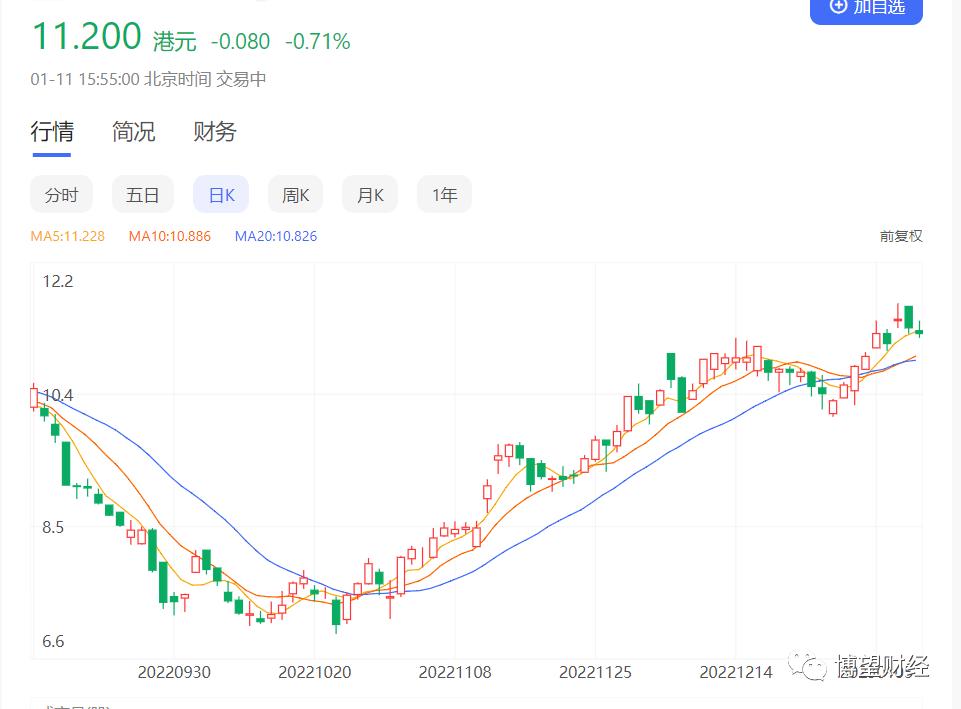Select the 1年 chart period
Viewport: 961px width, 709px height.
point(444,195)
